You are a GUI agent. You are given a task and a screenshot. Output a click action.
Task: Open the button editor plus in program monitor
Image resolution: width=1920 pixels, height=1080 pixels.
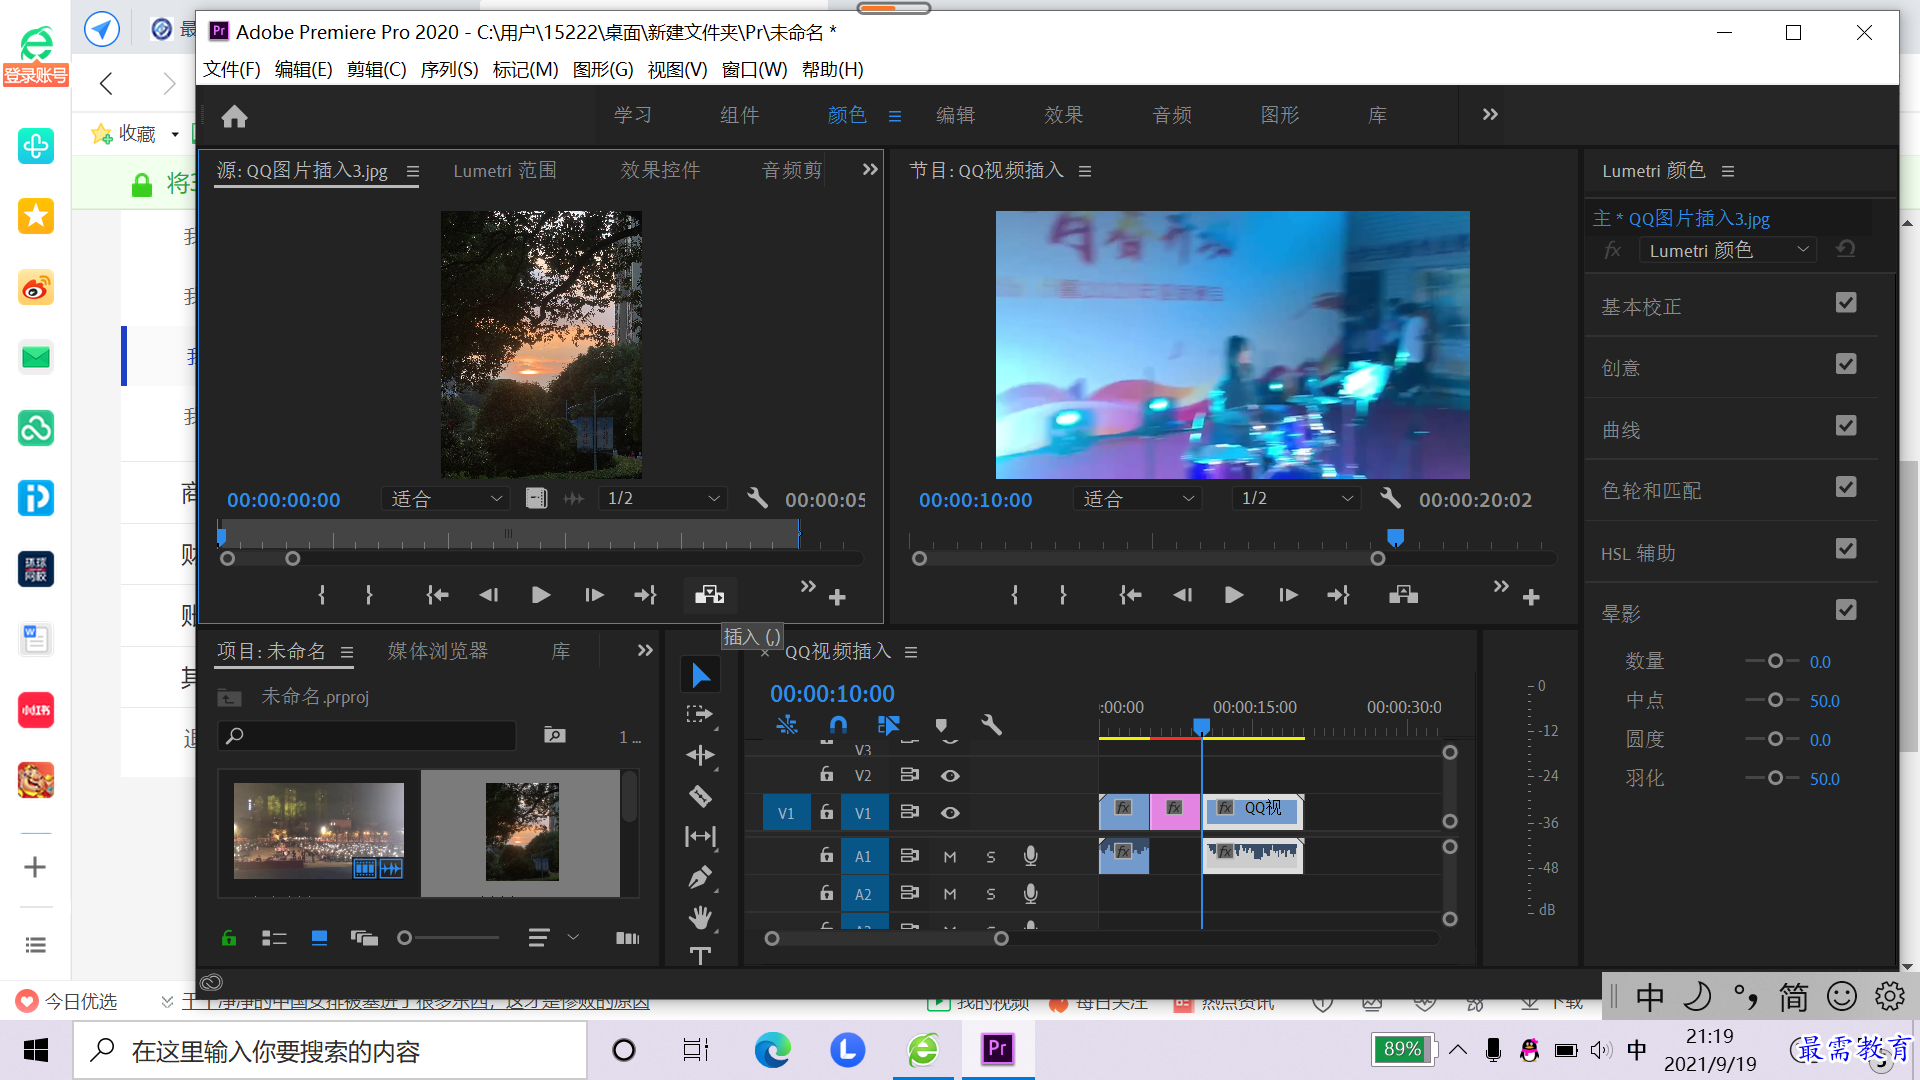(1531, 597)
